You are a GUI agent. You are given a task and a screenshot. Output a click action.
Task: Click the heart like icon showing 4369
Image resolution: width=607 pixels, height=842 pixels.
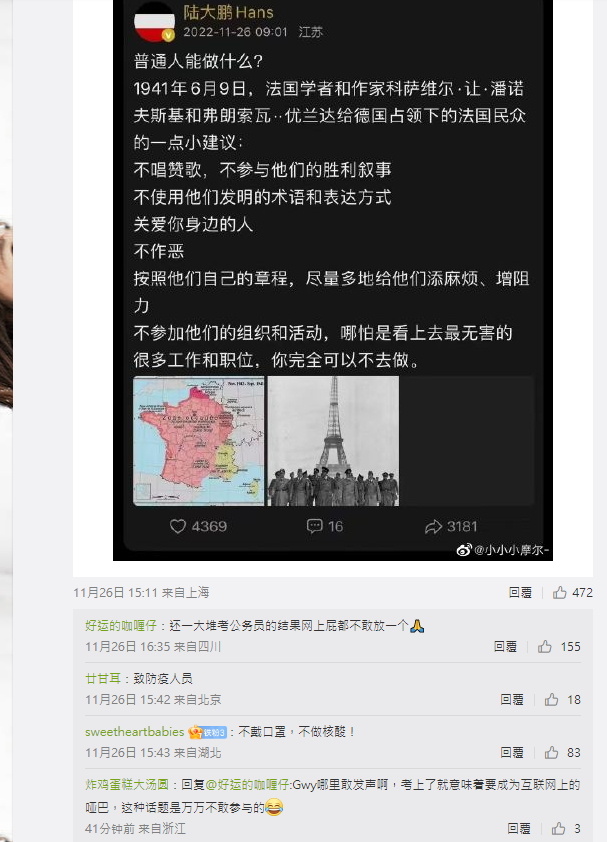click(178, 526)
